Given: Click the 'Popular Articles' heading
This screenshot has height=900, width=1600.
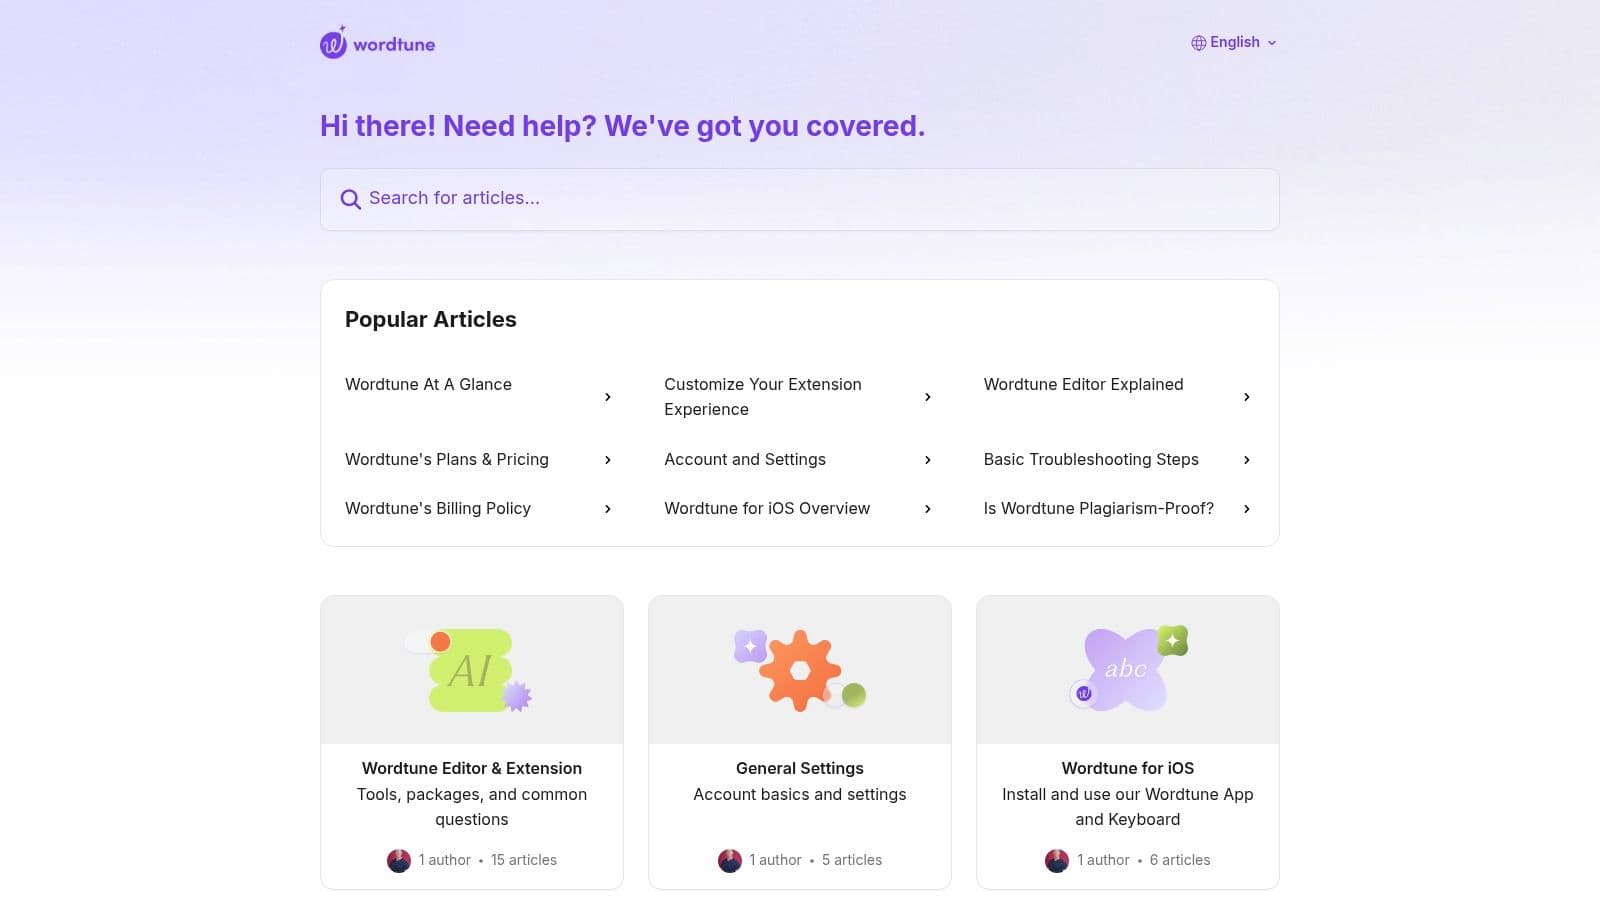Looking at the screenshot, I should click(x=431, y=319).
